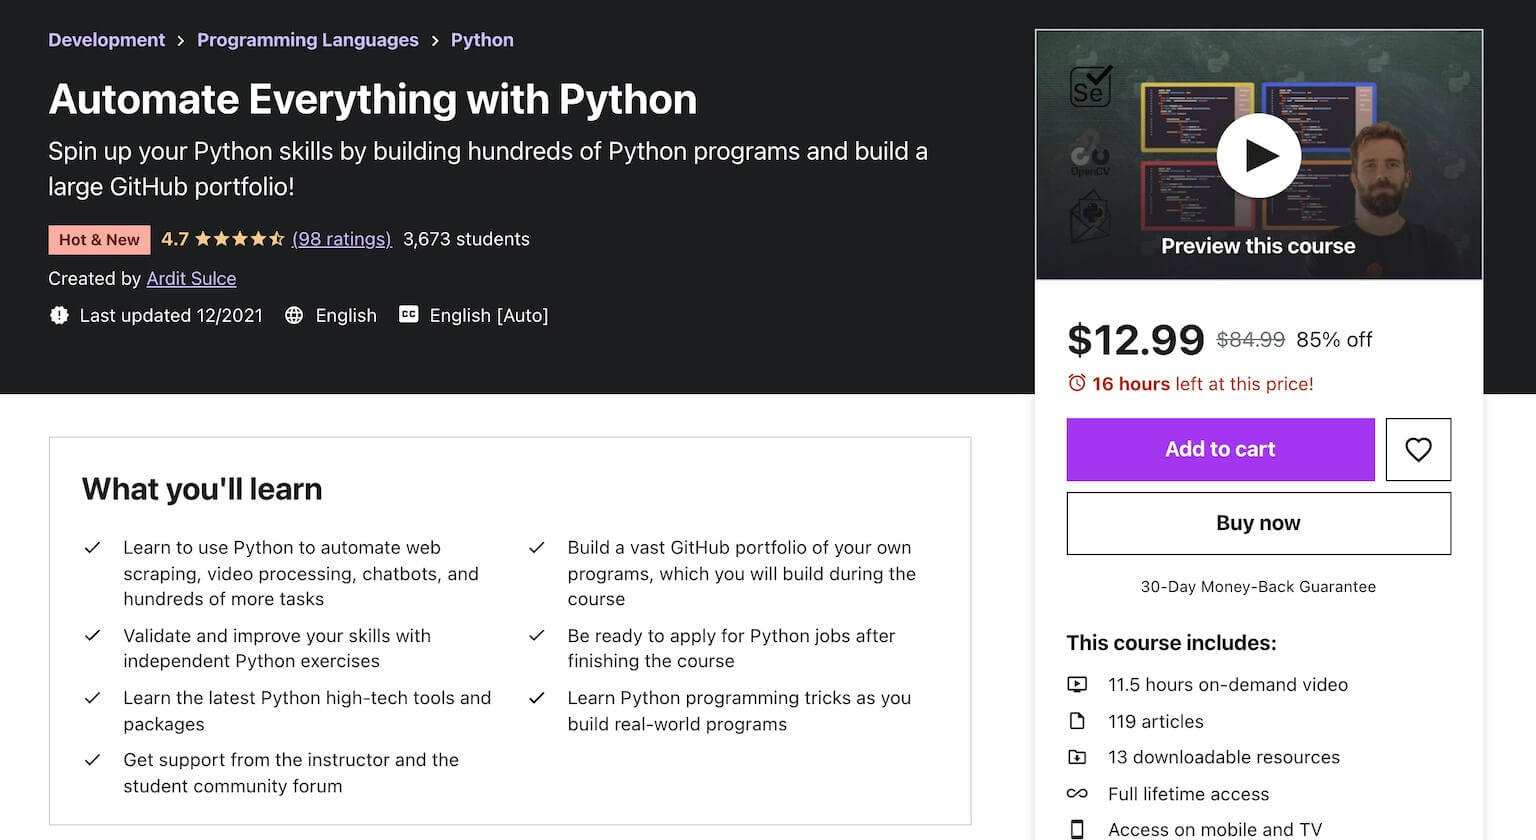
Task: Click checkmark beside Validate and improve skills
Action: 92,636
